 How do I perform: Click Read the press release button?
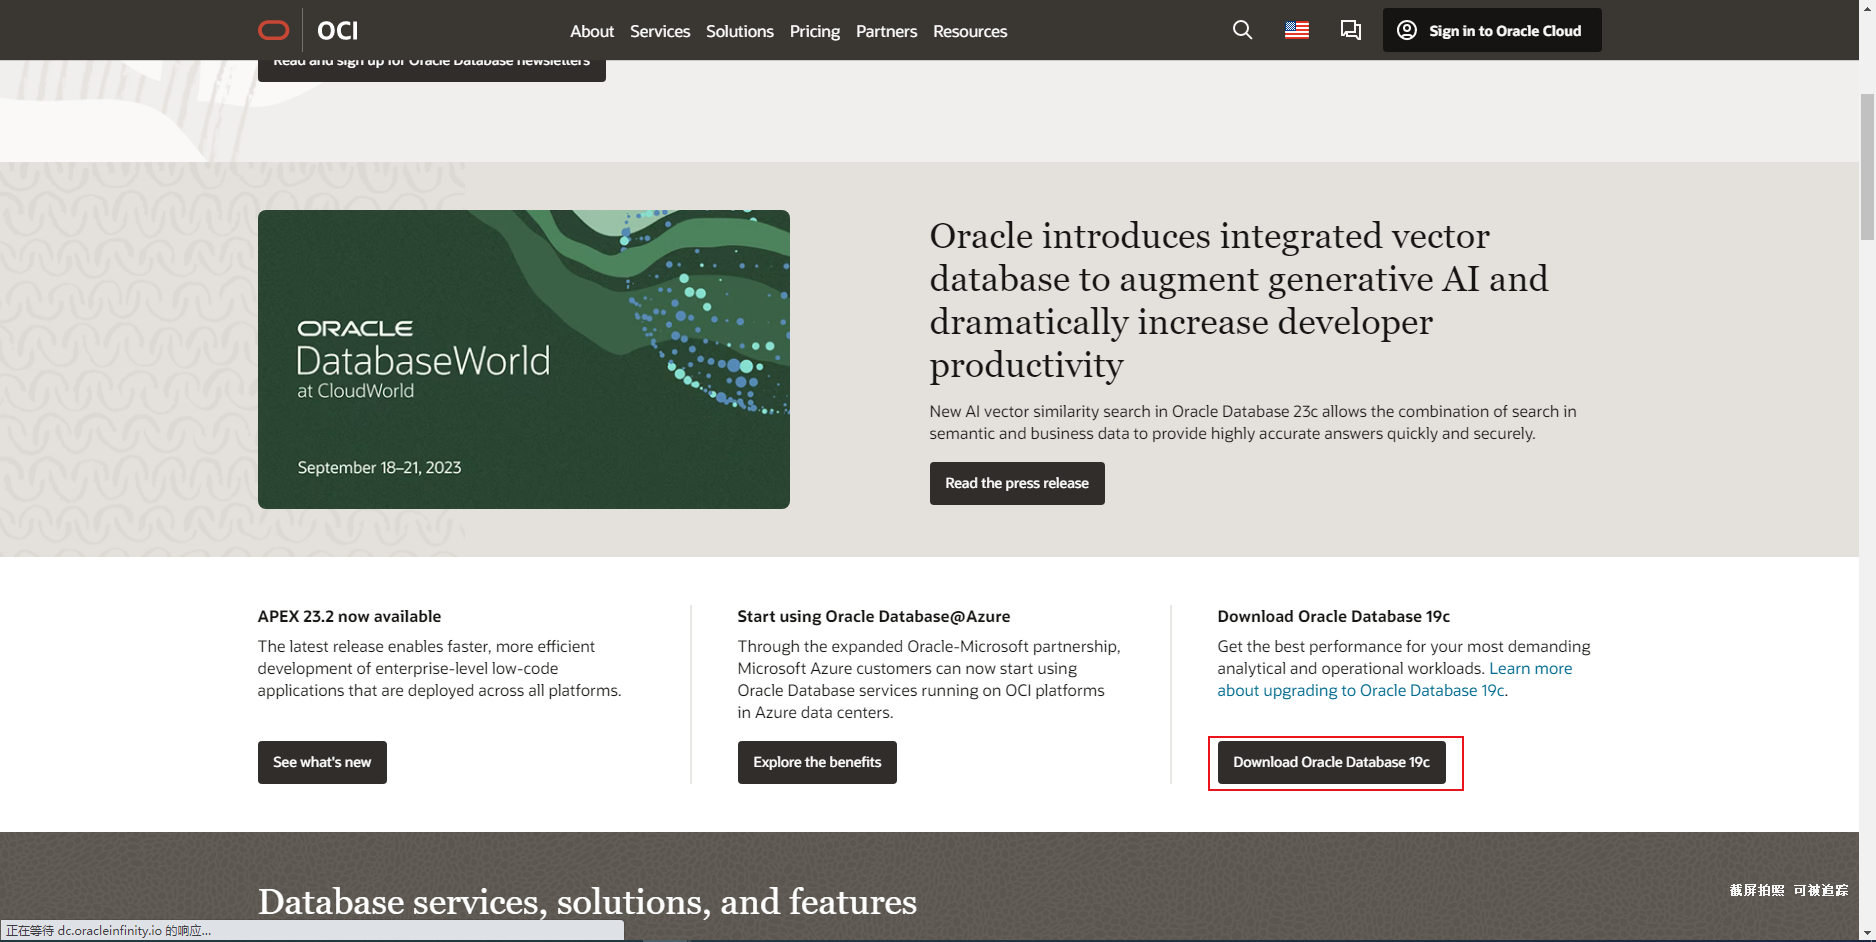(1016, 483)
